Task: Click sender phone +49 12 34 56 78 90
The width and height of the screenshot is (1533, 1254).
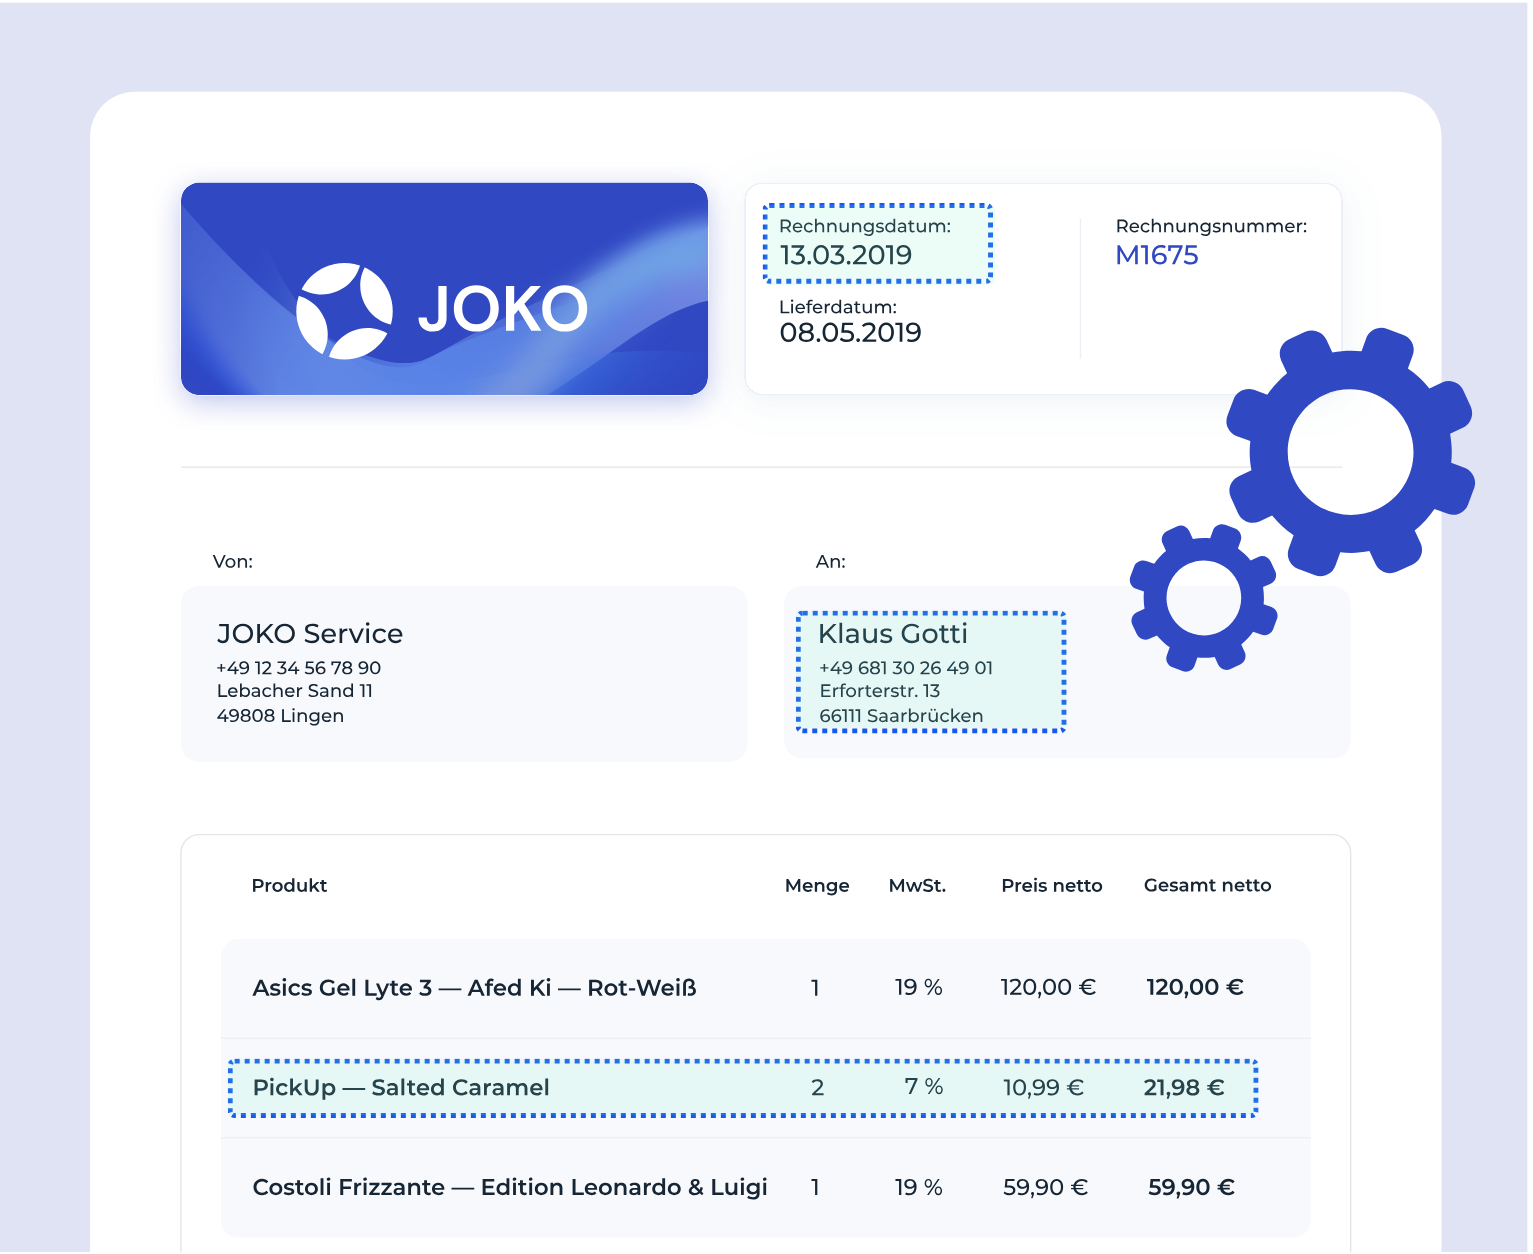Action: coord(299,668)
